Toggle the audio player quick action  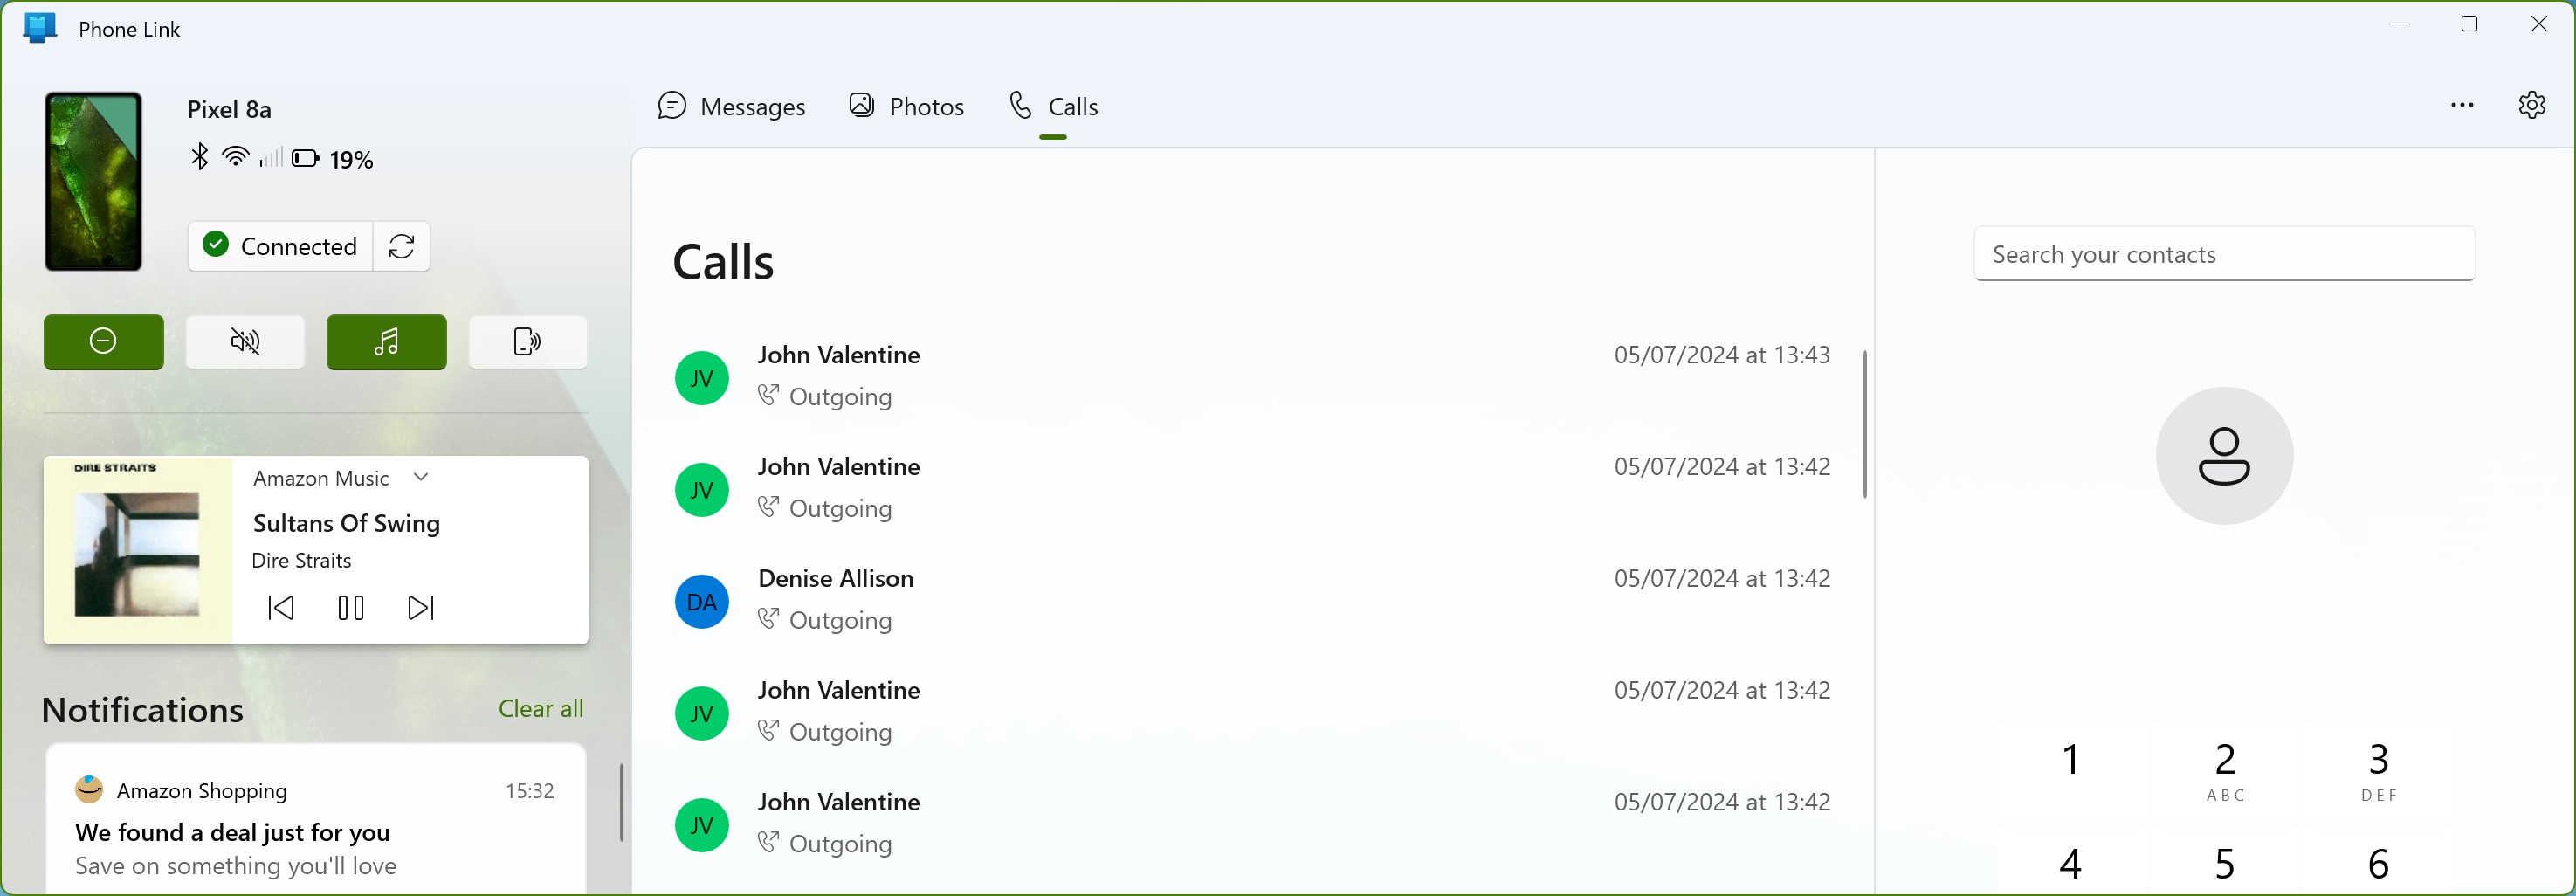(x=386, y=342)
